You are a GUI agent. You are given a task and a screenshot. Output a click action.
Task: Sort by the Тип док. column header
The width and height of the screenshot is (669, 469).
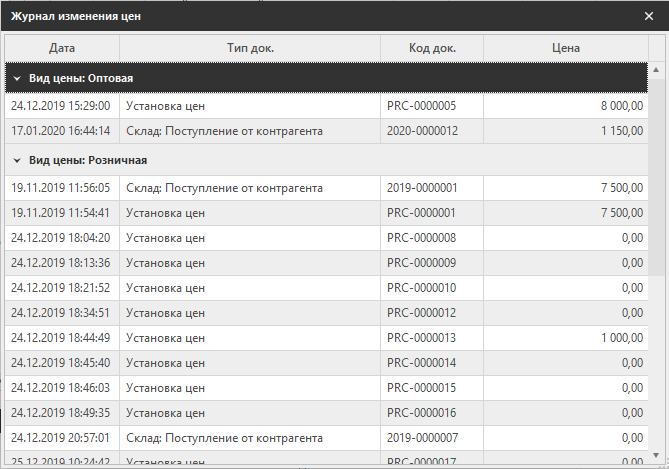point(249,48)
